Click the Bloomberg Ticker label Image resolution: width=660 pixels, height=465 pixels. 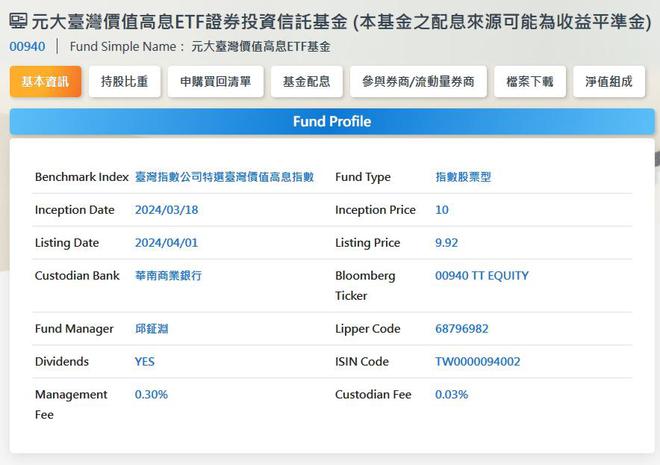click(x=365, y=286)
